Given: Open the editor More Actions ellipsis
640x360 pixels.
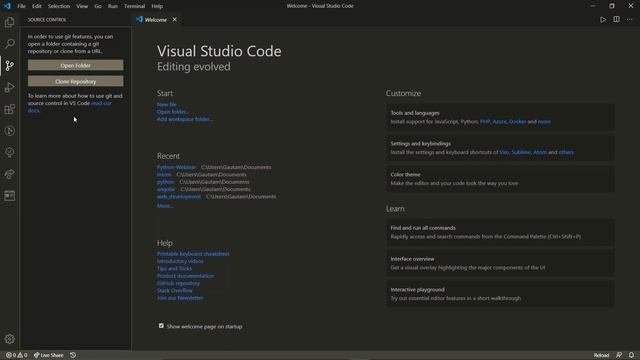Looking at the screenshot, I should click(630, 20).
